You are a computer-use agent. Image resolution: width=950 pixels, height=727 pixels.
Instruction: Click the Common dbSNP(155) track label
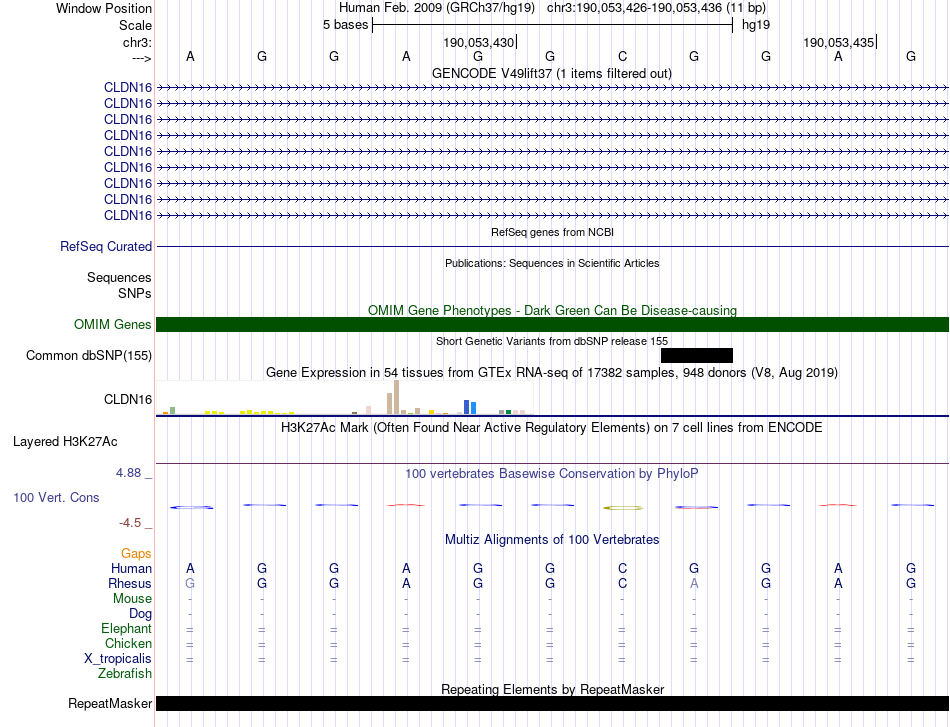88,356
